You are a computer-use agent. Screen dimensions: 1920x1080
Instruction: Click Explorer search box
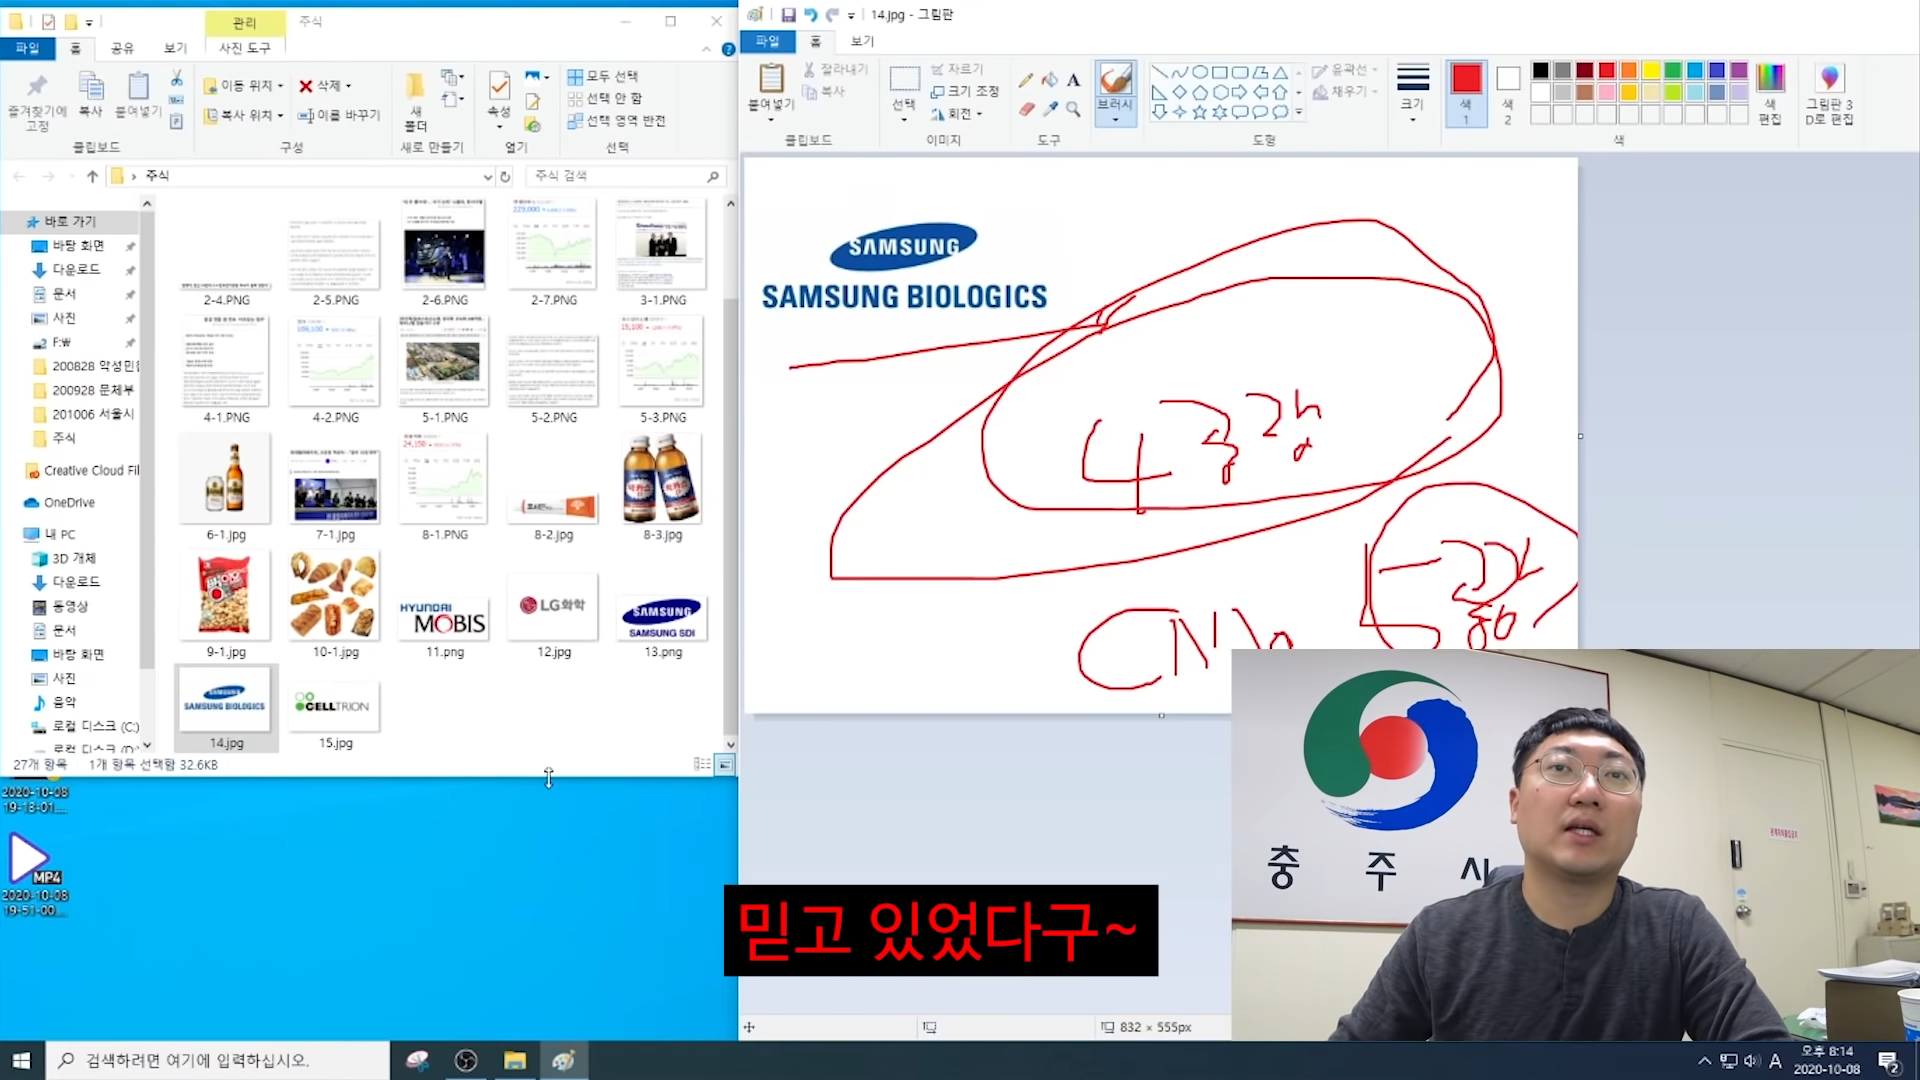click(625, 176)
